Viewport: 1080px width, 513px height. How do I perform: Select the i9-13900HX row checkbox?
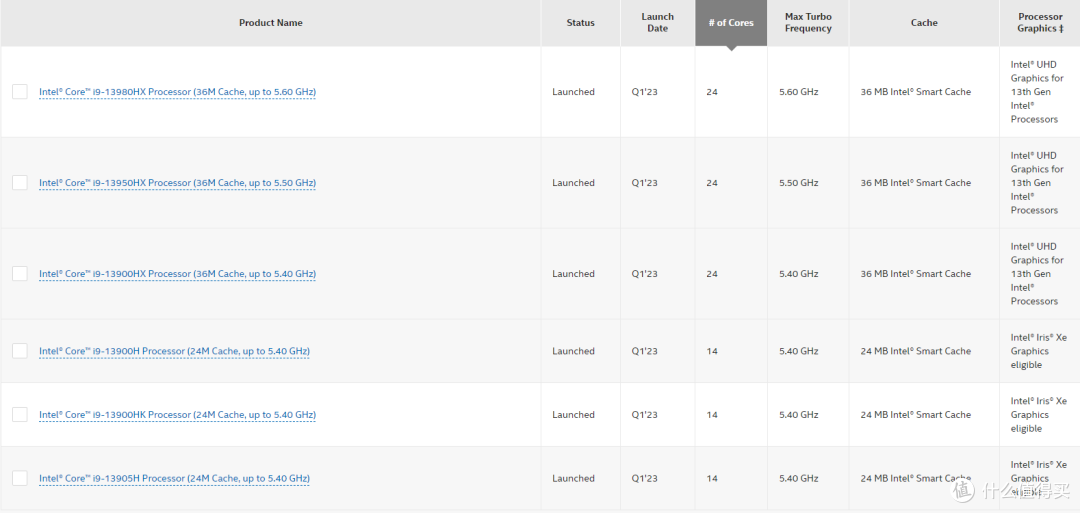pyautogui.click(x=20, y=274)
